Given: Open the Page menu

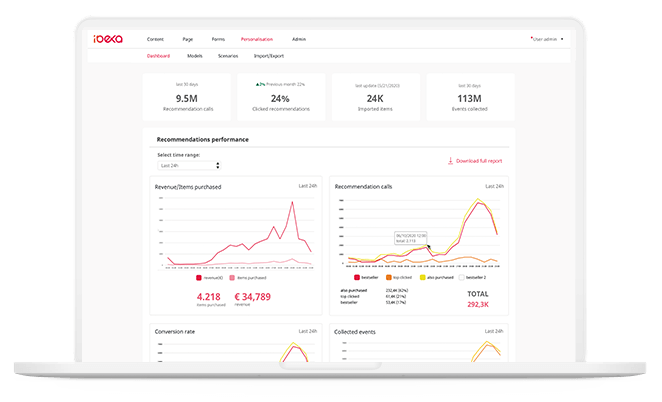Looking at the screenshot, I should coord(187,39).
